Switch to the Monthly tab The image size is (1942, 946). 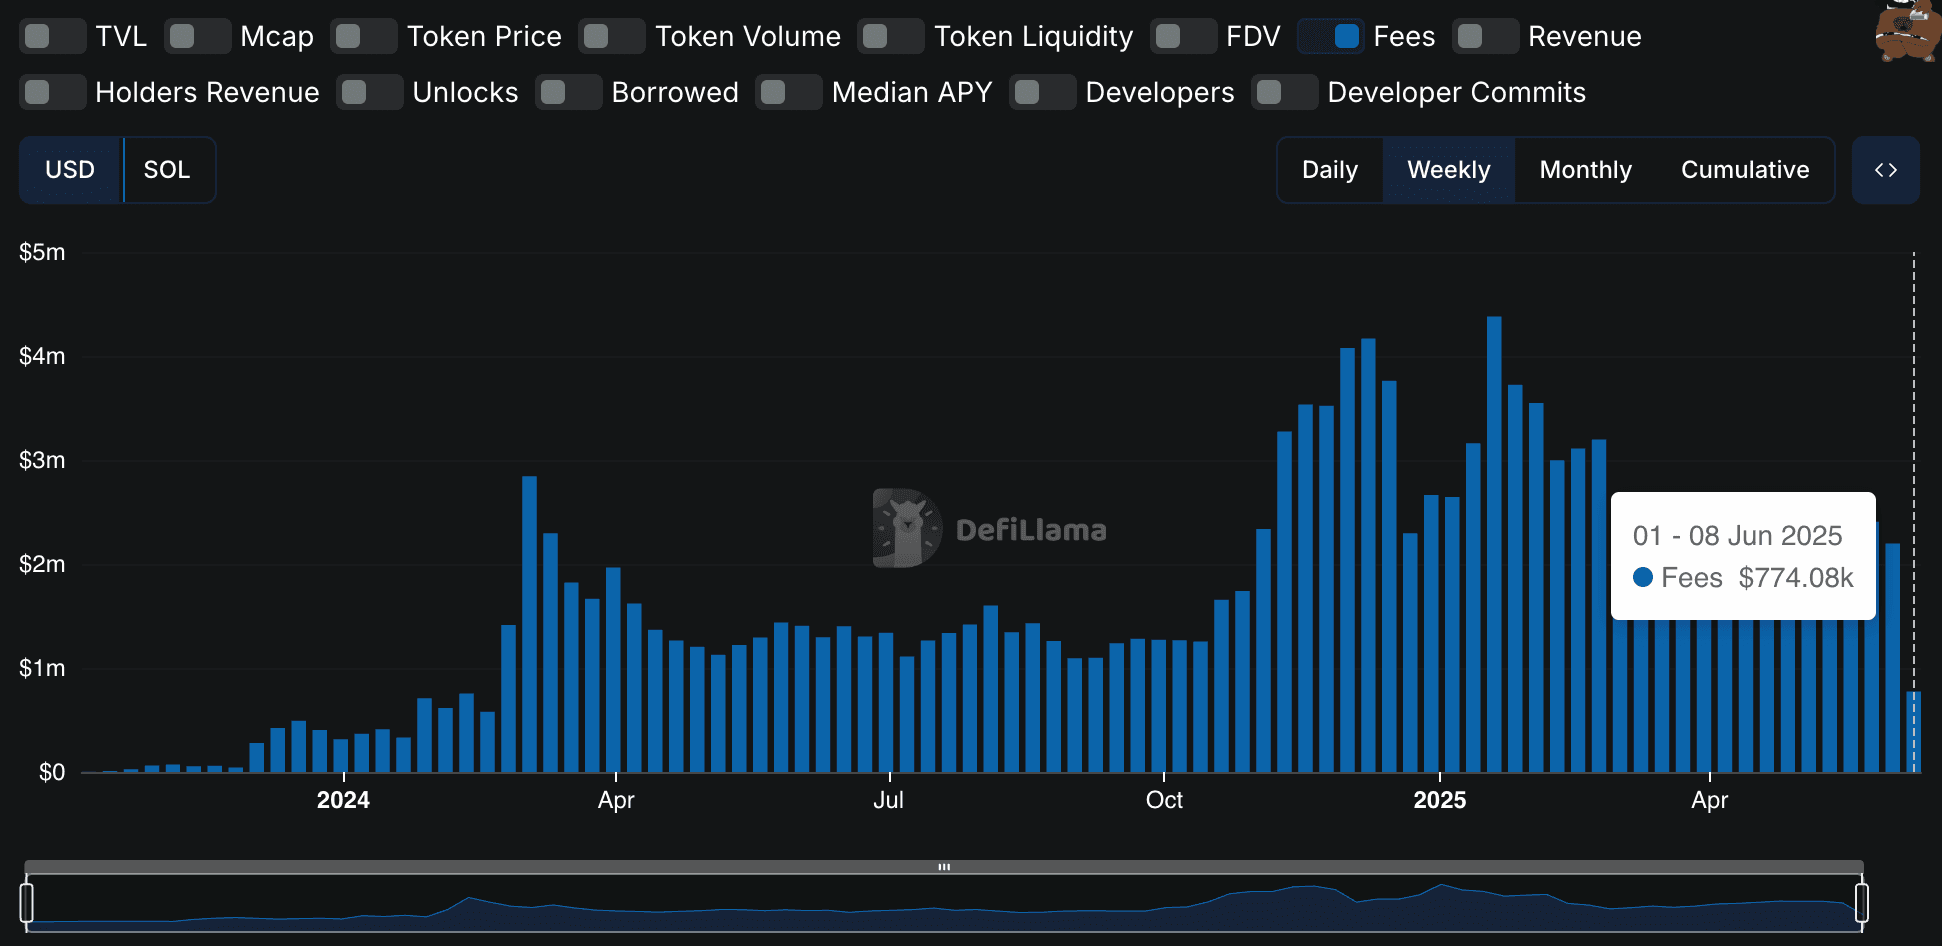click(1585, 170)
